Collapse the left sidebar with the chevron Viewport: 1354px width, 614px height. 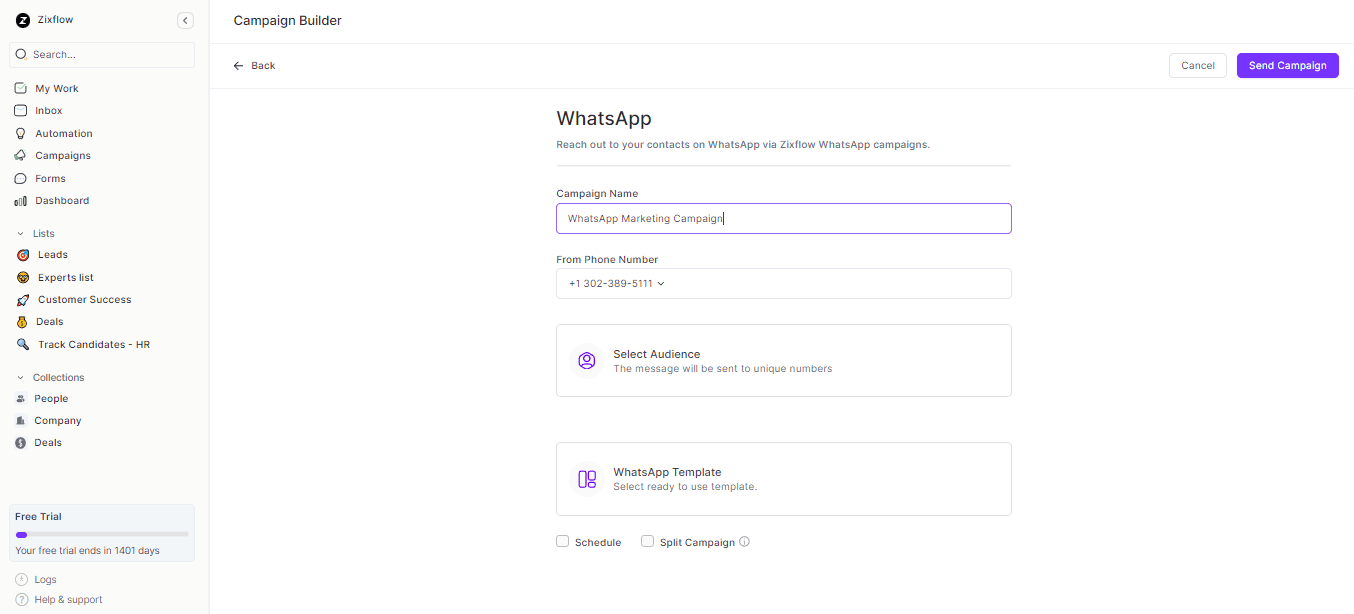(185, 19)
